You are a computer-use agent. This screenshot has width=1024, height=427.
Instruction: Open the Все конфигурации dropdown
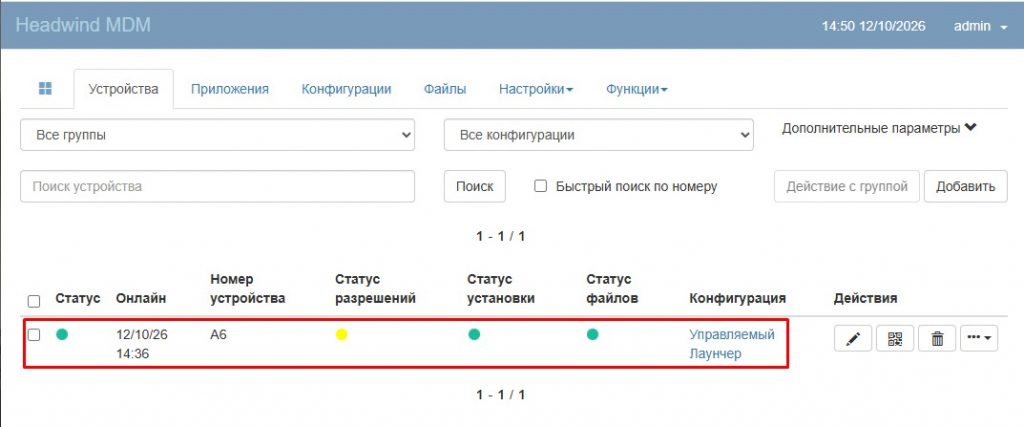click(599, 135)
